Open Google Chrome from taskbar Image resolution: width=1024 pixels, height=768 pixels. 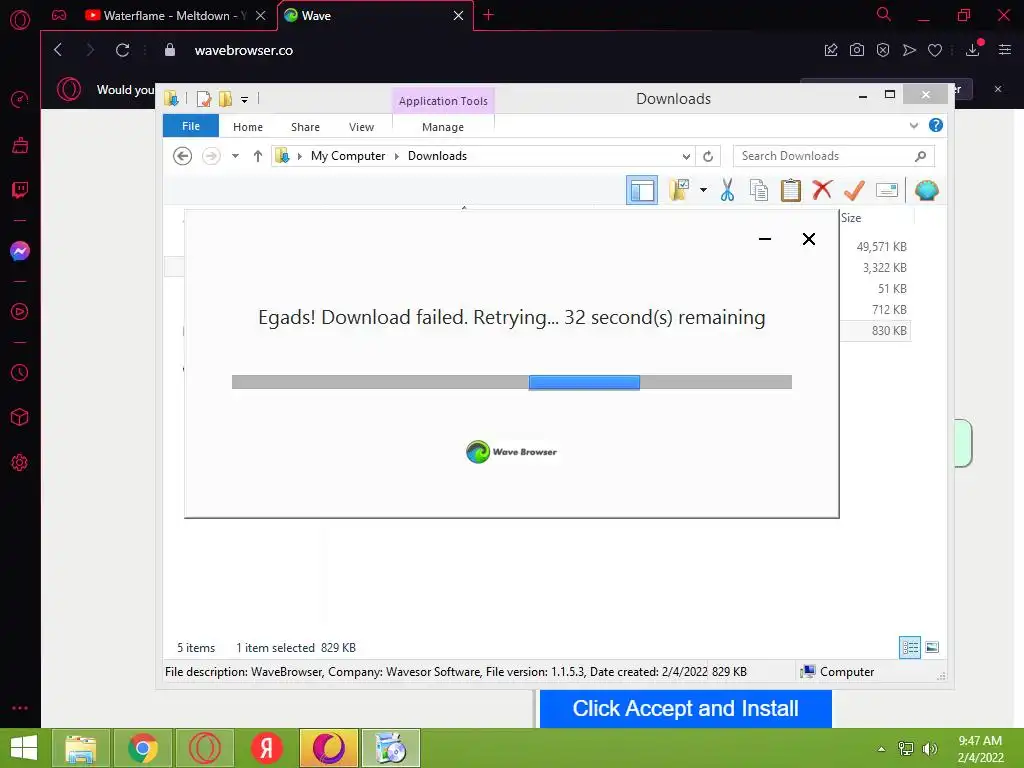click(143, 748)
